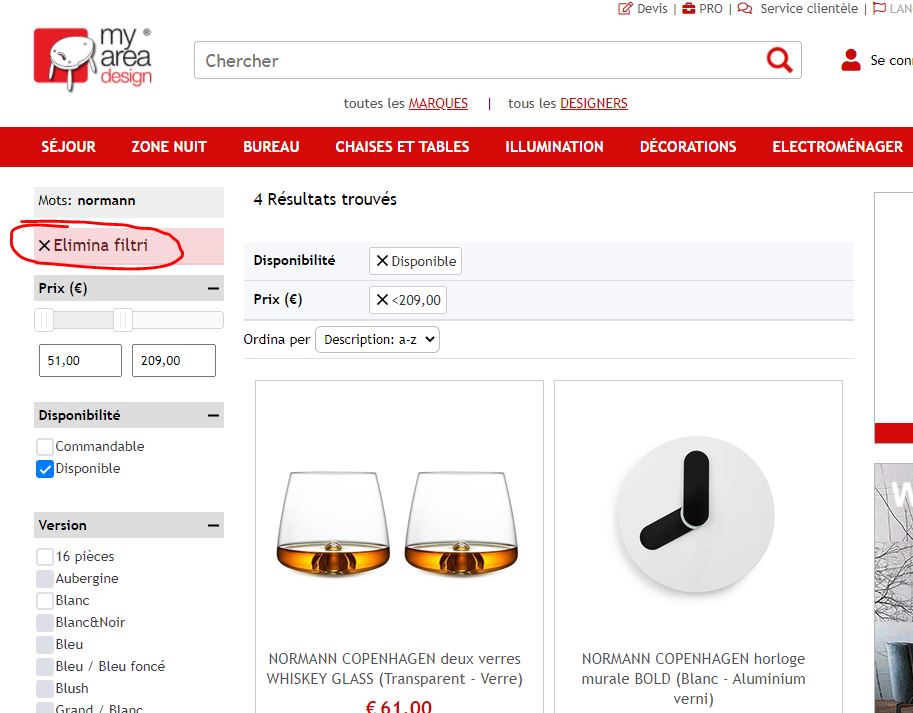
Task: Open the Devis link
Action: click(x=652, y=9)
